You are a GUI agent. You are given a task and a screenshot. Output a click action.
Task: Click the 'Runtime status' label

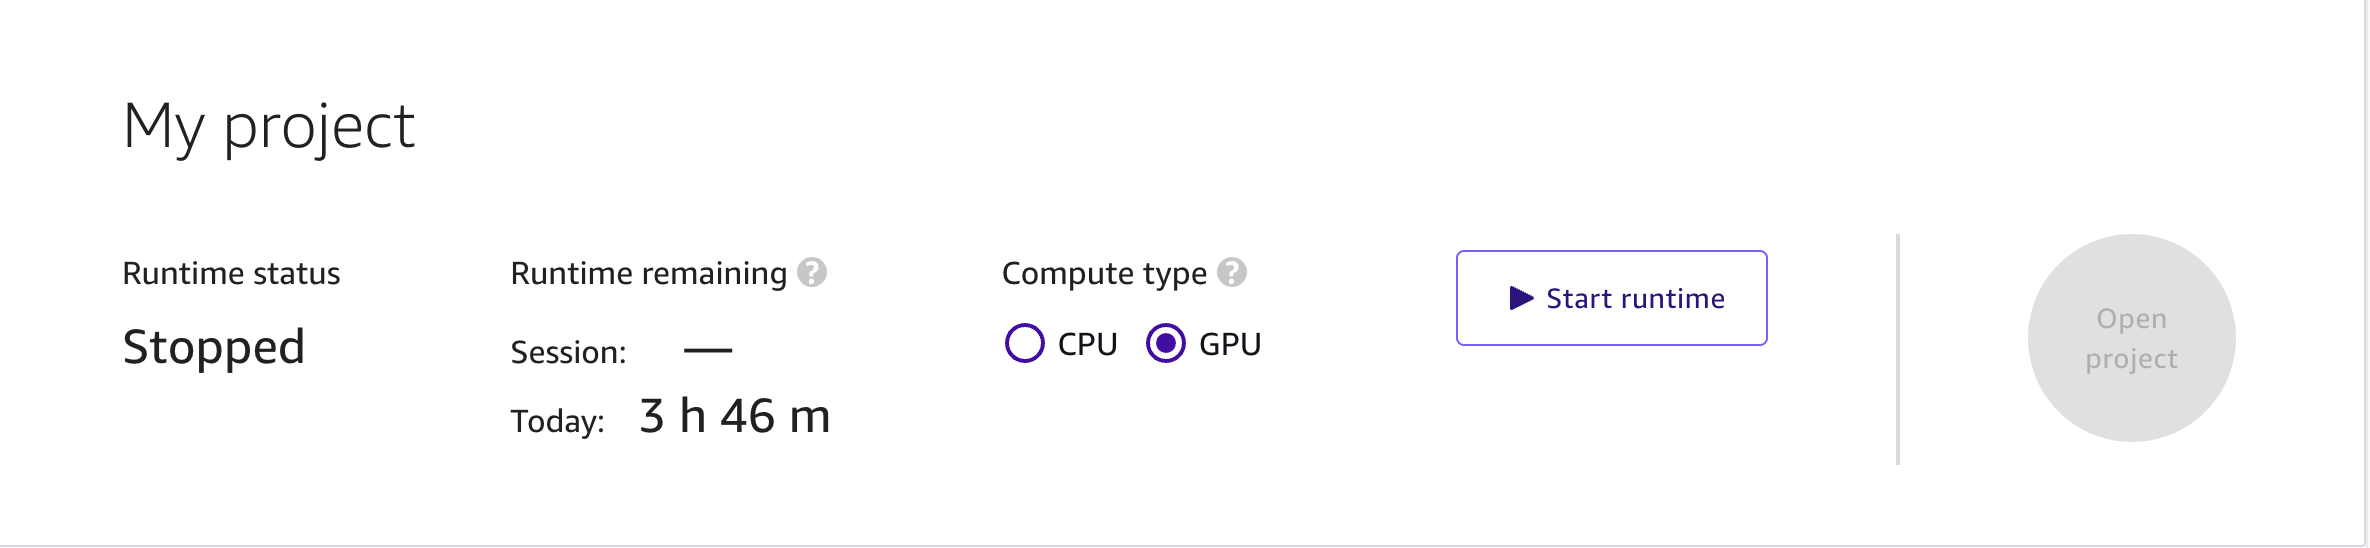tap(231, 274)
